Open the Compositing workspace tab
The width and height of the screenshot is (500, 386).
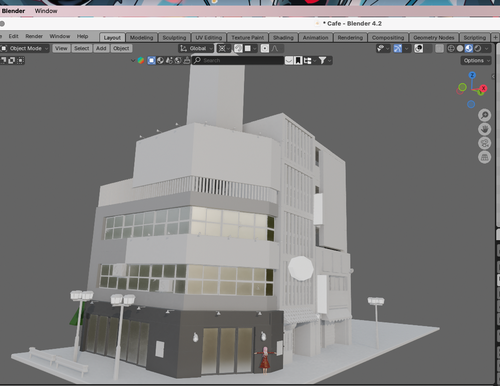click(388, 38)
